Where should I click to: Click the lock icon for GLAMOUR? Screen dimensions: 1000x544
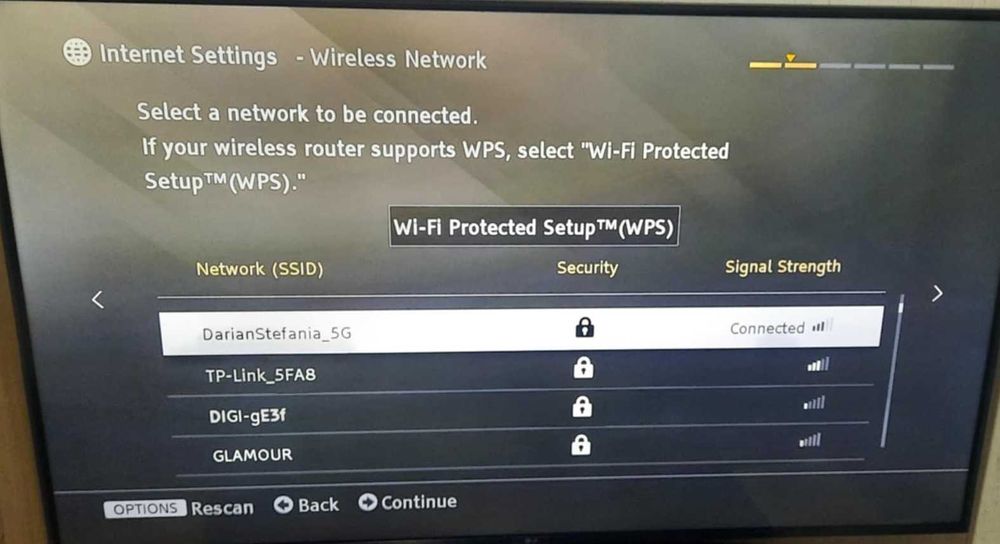tap(580, 445)
